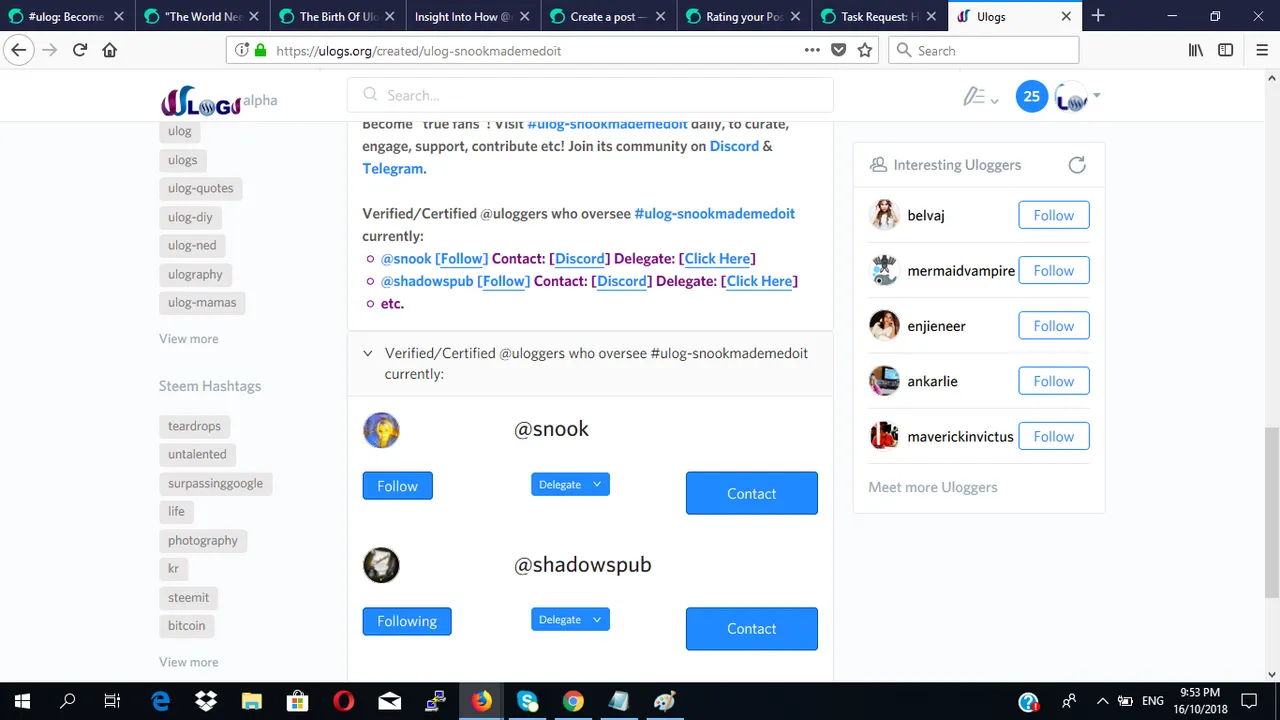The height and width of the screenshot is (720, 1280).
Task: Open Dropbox from the taskbar
Action: click(x=206, y=701)
